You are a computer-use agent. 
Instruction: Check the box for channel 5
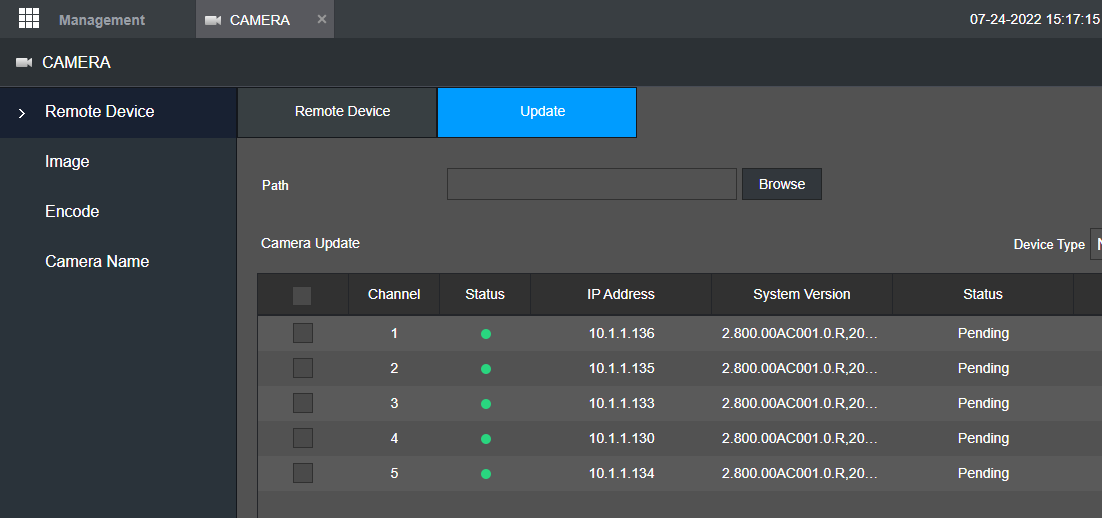(303, 473)
